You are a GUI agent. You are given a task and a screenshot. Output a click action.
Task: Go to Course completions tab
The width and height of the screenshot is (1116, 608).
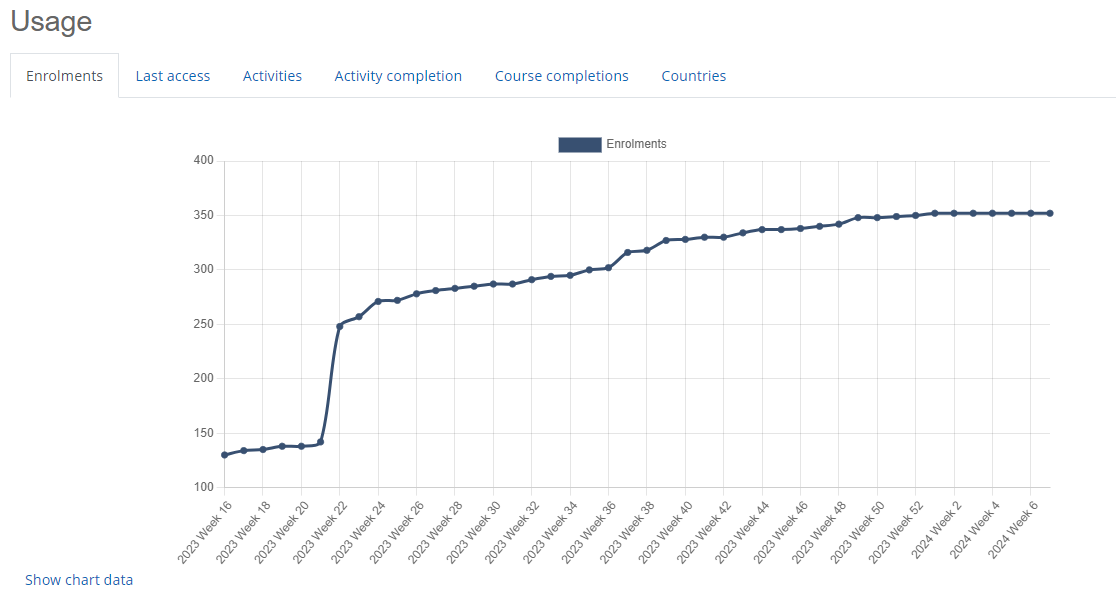point(561,76)
